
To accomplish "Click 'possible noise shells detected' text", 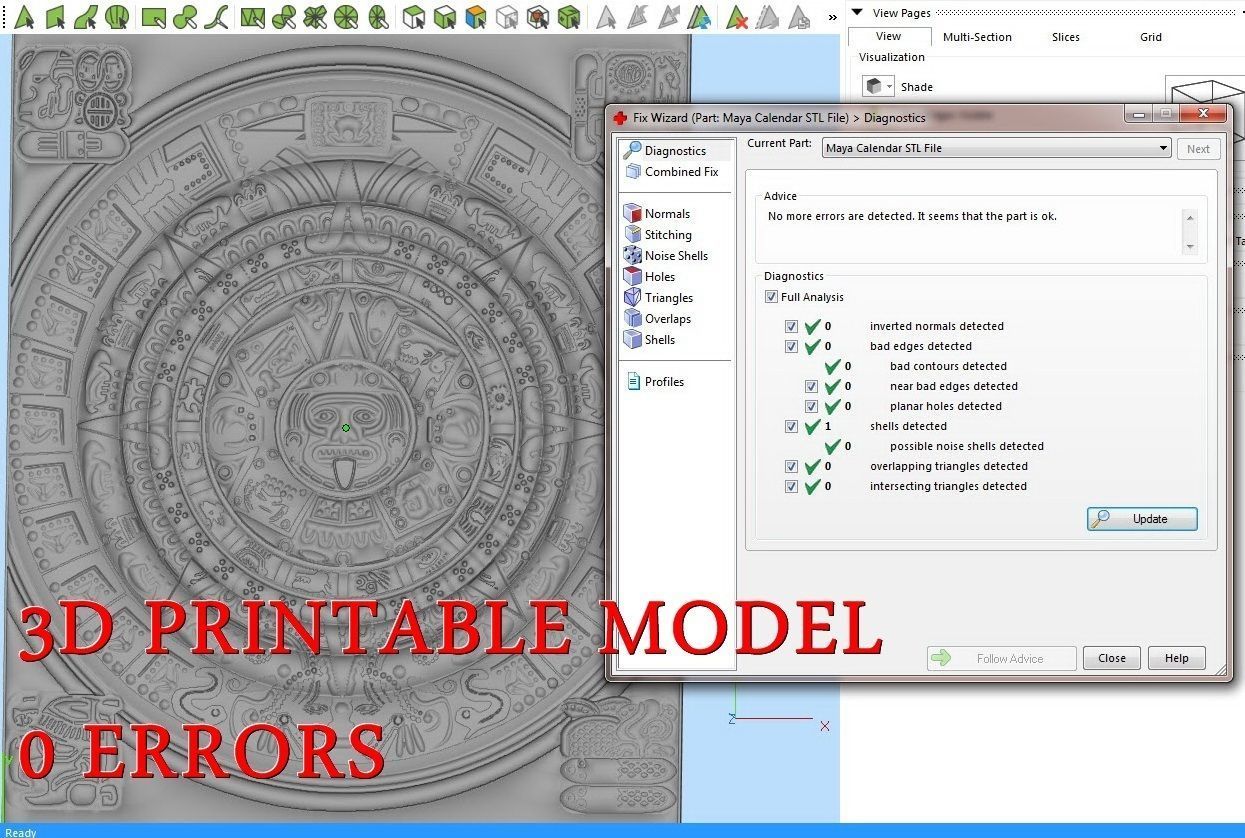I will (x=967, y=446).
